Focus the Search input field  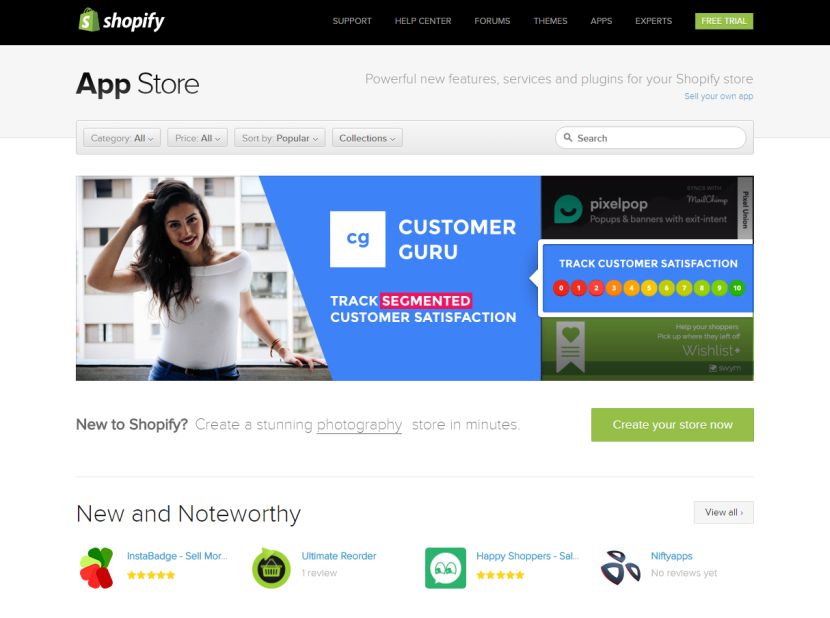pyautogui.click(x=651, y=138)
